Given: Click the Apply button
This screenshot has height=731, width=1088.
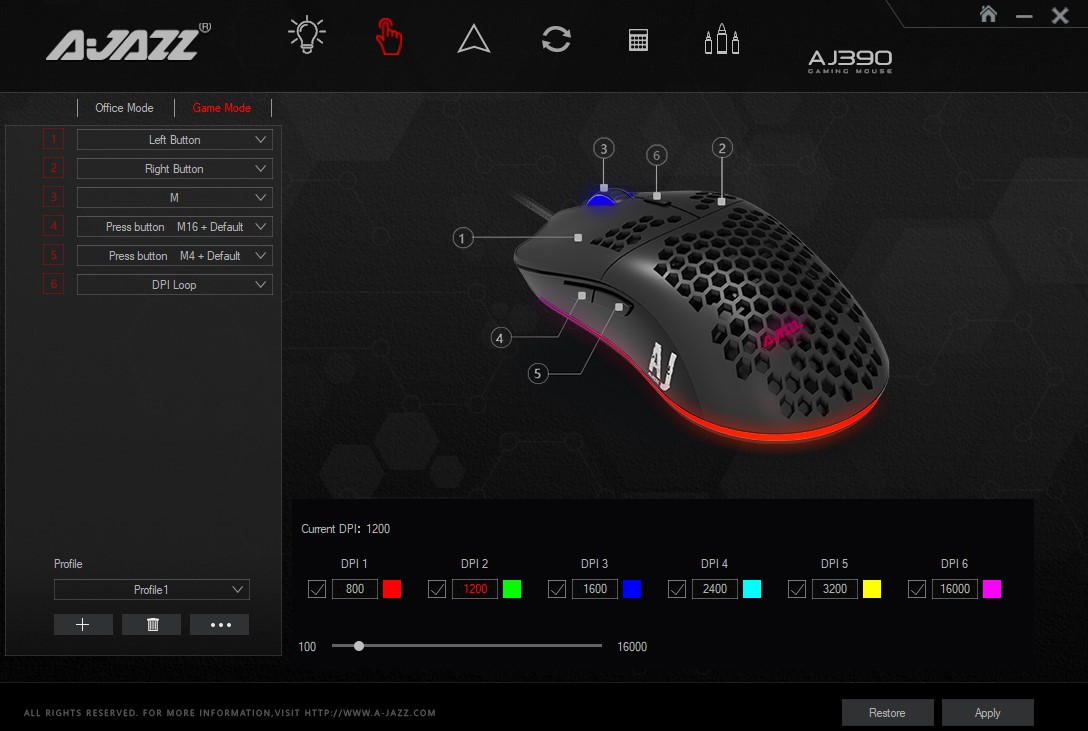Looking at the screenshot, I should click(987, 712).
